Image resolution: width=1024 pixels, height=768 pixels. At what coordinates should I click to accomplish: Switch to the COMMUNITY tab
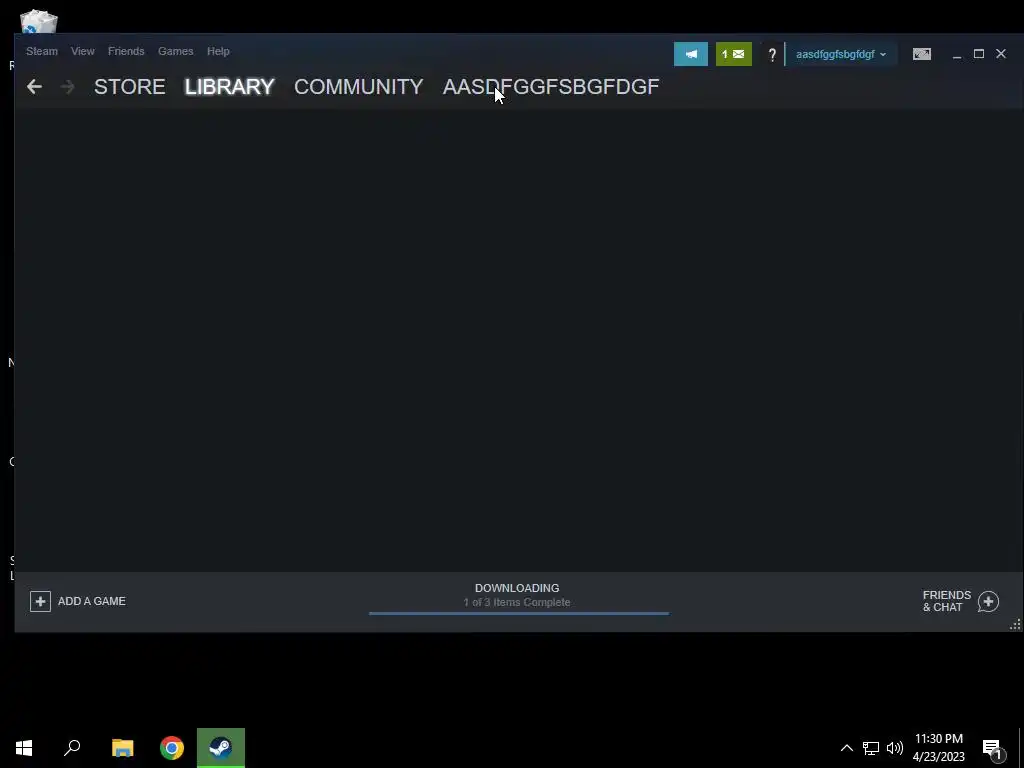click(359, 86)
